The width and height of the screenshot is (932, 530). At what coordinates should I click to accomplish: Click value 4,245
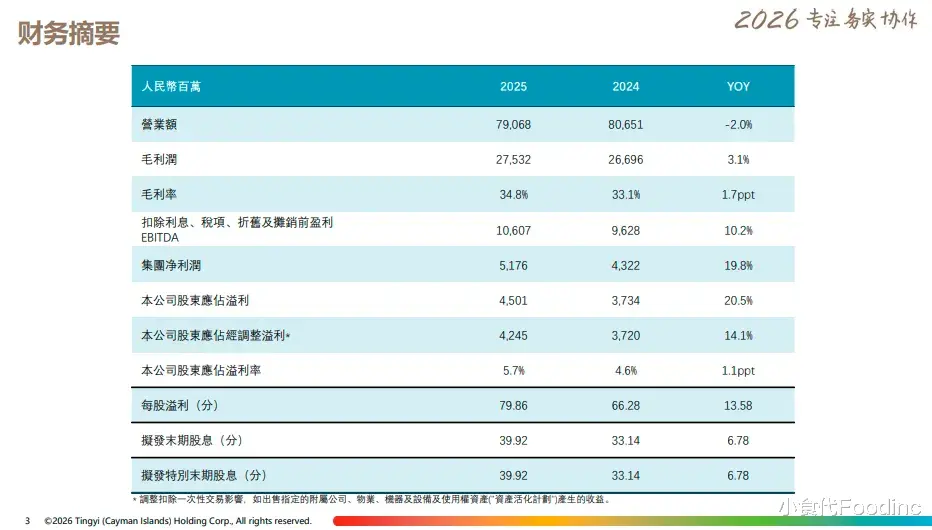click(x=514, y=336)
